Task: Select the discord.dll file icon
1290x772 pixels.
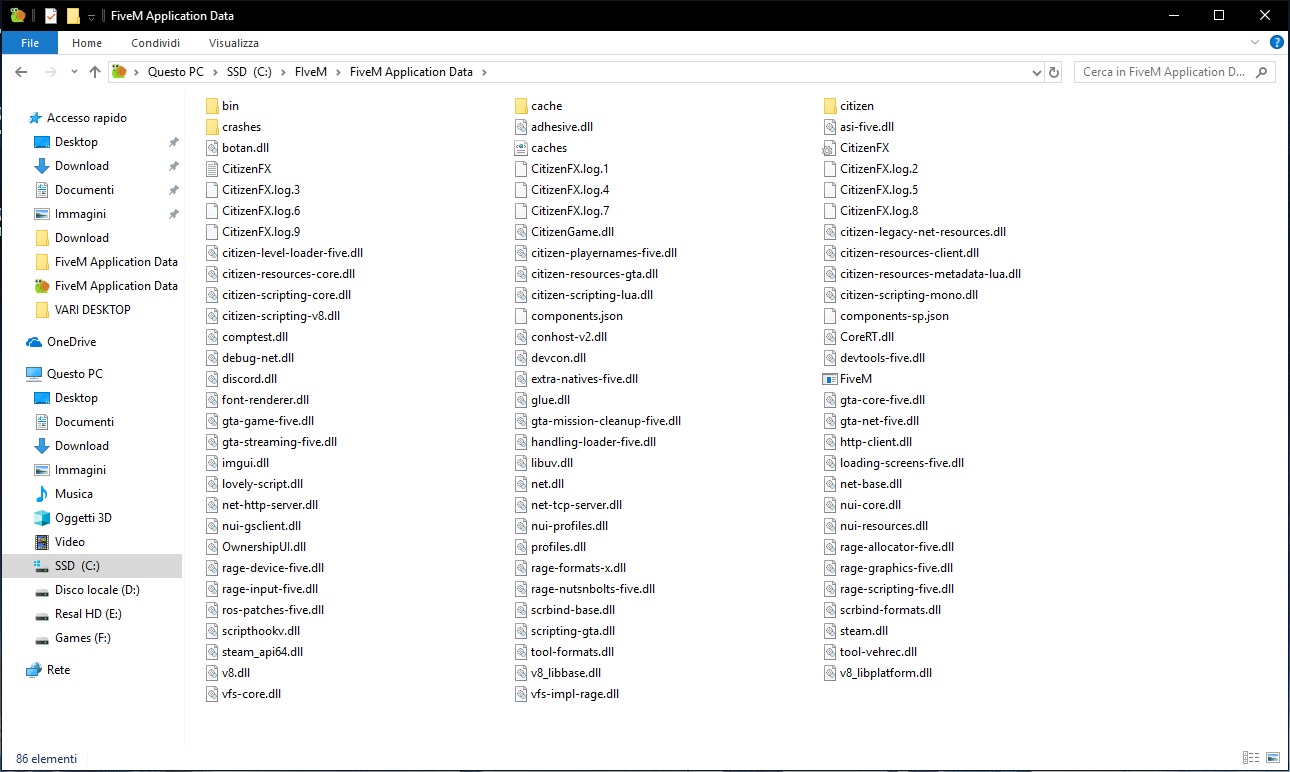Action: pyautogui.click(x=212, y=379)
